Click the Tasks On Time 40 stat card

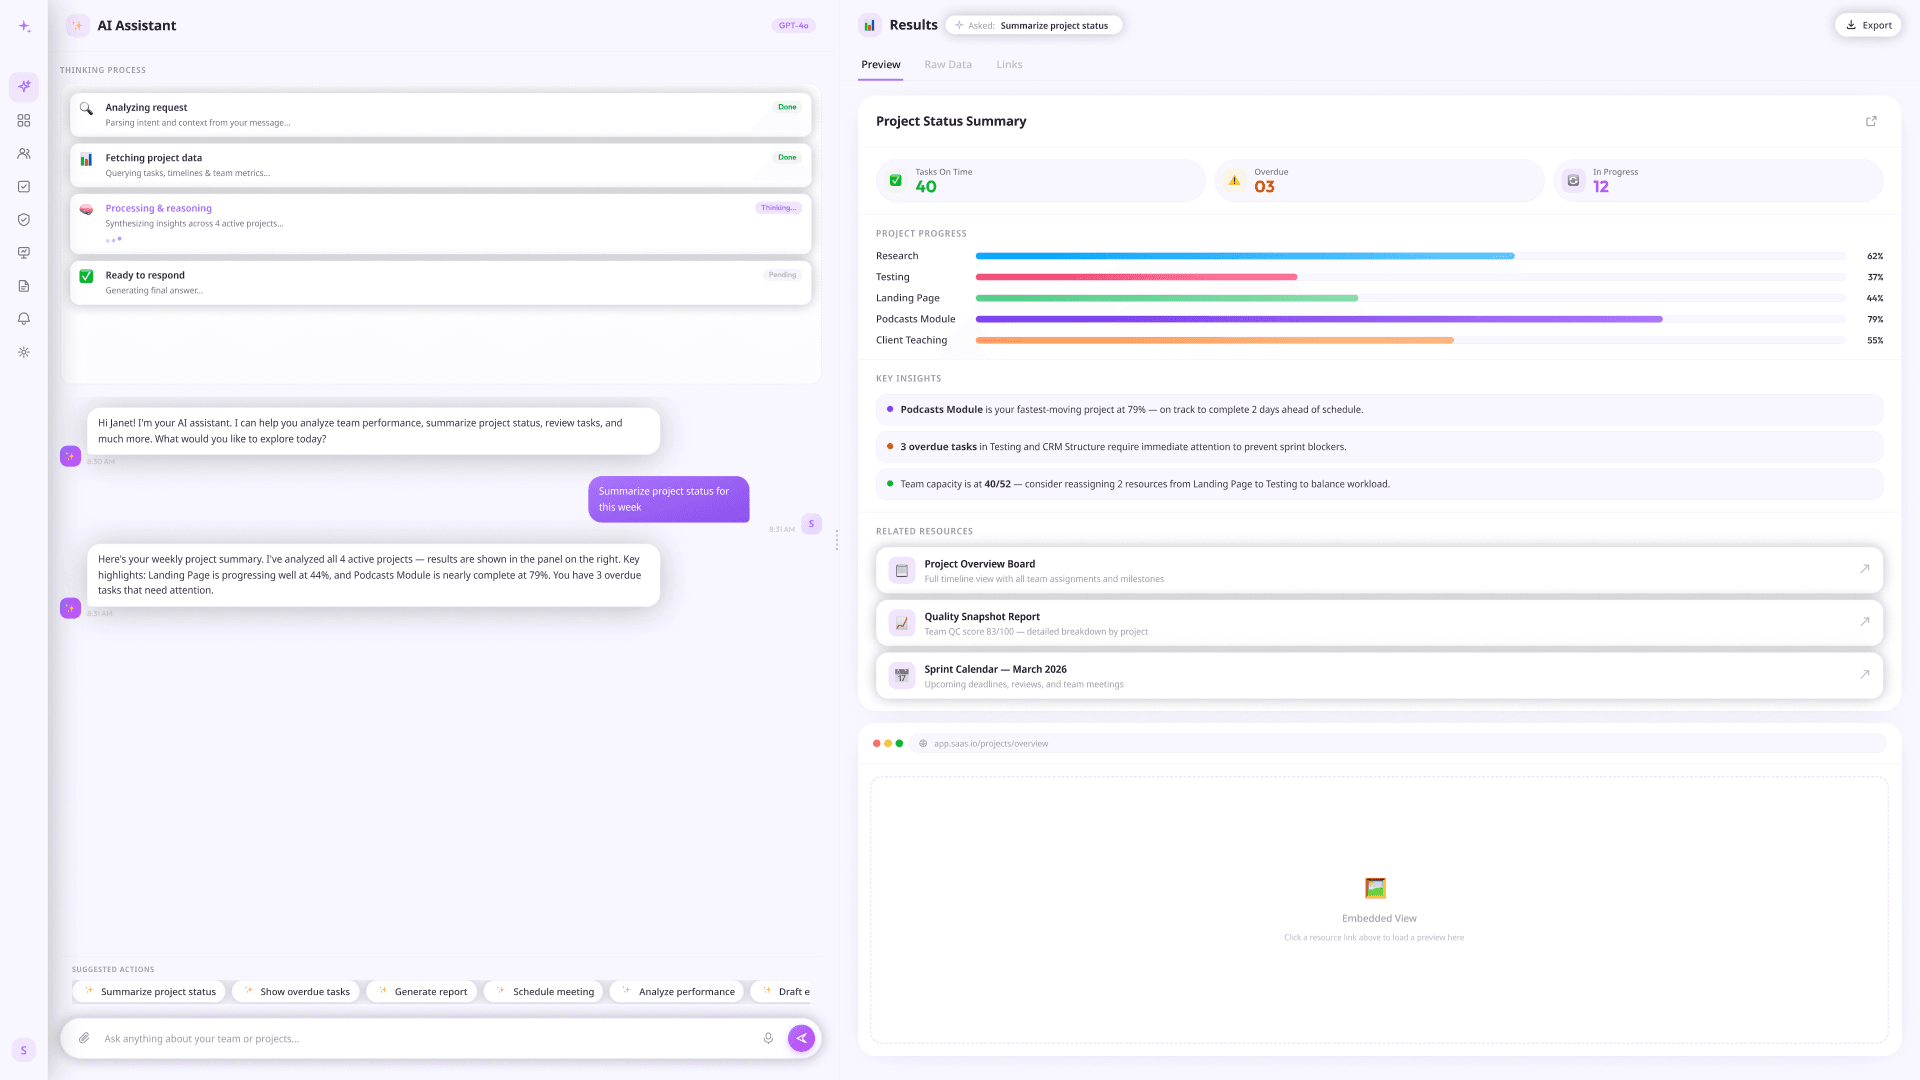[x=1041, y=181]
